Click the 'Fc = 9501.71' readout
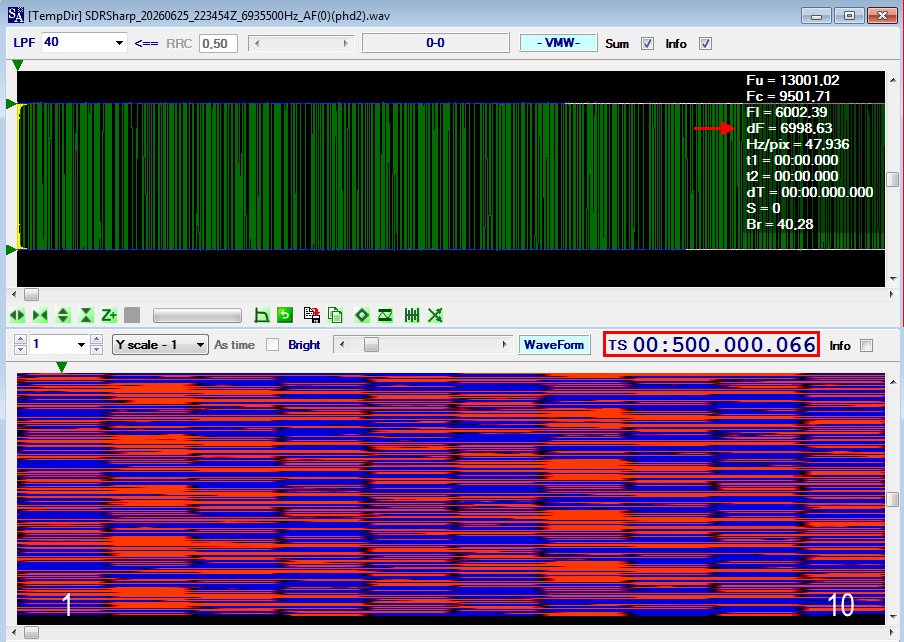904x642 pixels. (x=788, y=96)
